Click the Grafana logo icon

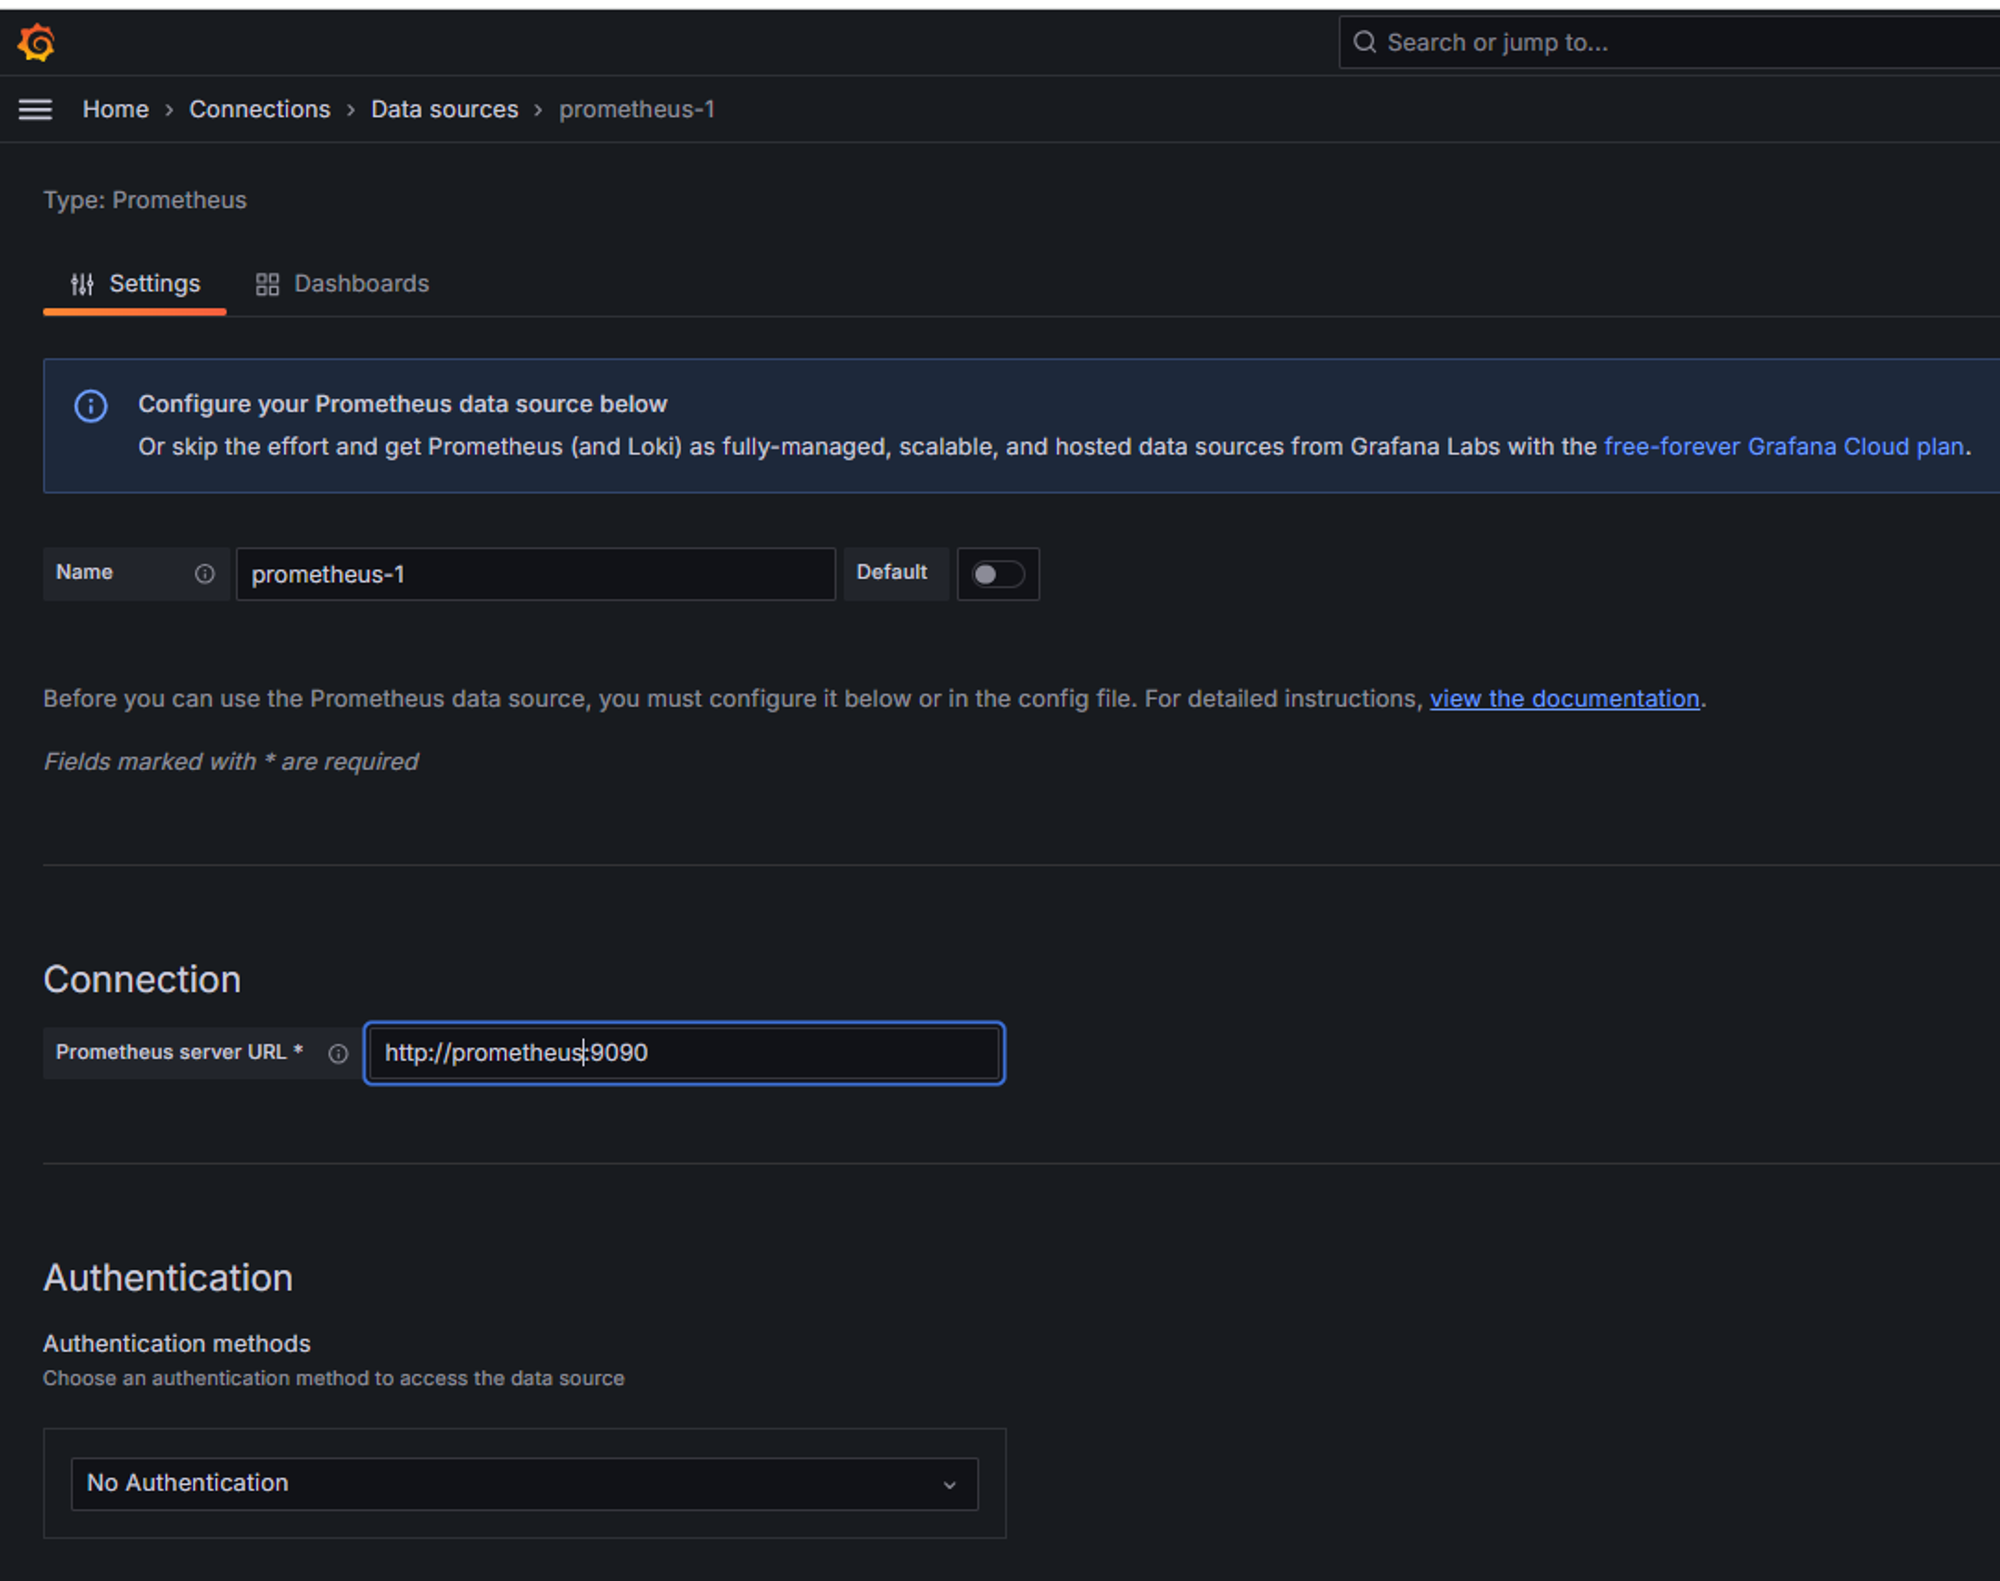(x=36, y=43)
